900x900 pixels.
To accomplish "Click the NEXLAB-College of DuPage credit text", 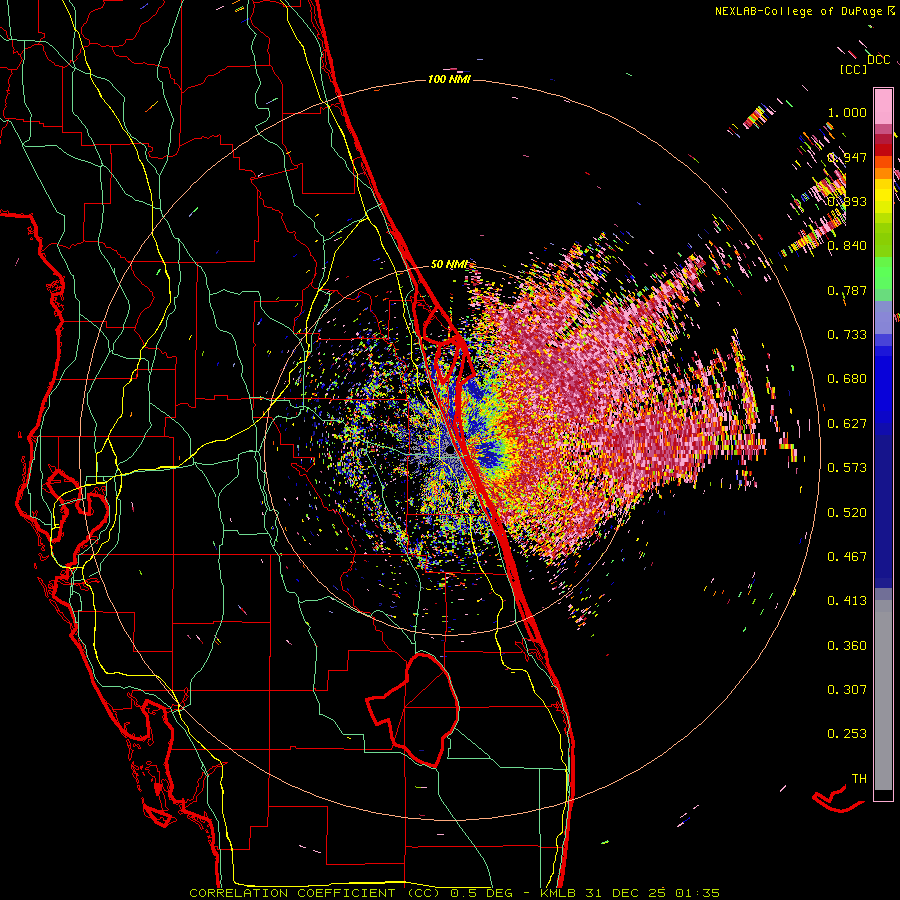I will [800, 11].
